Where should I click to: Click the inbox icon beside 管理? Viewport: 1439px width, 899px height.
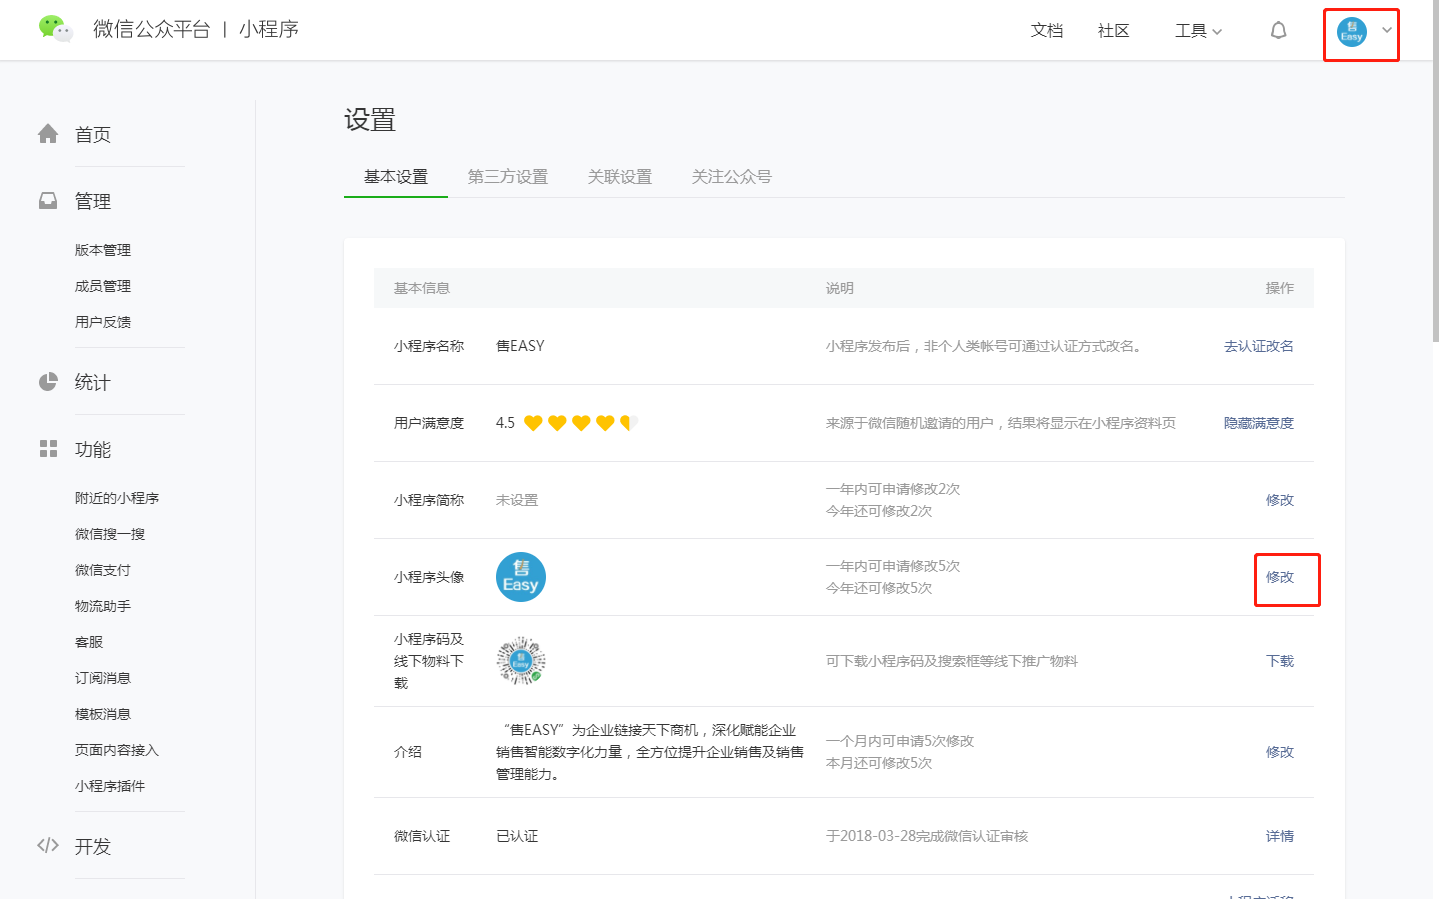tap(48, 201)
